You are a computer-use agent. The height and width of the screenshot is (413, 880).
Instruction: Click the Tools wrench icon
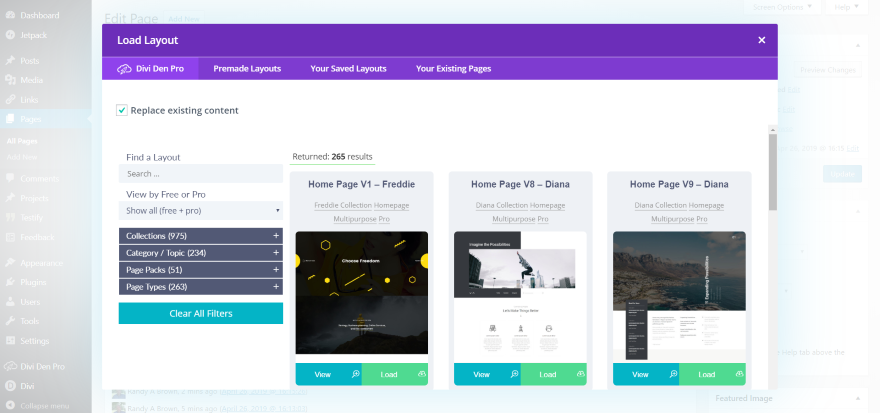pos(10,322)
